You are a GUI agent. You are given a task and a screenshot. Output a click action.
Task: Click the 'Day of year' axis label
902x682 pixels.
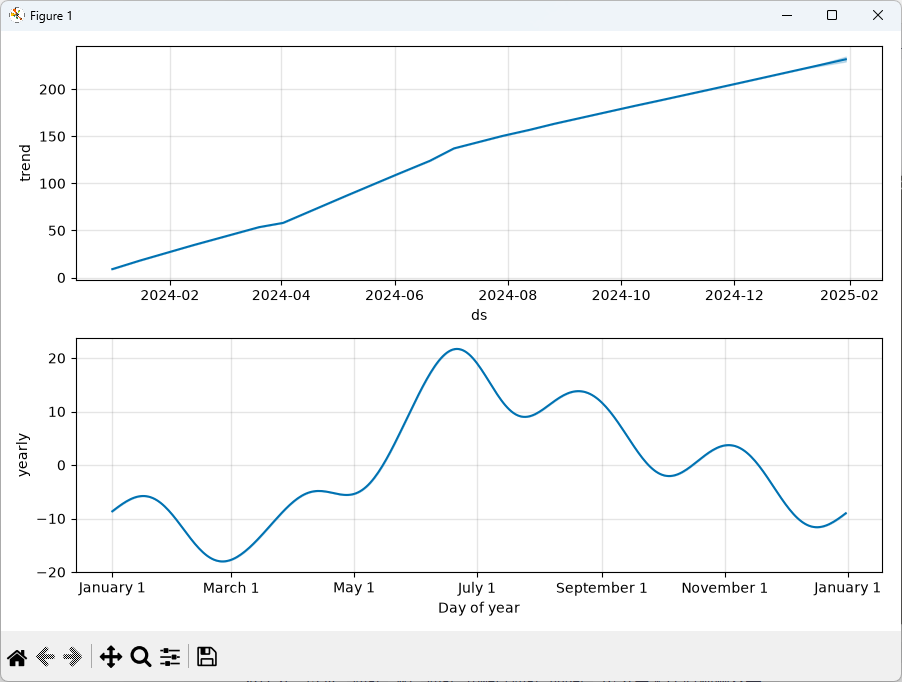pos(479,608)
